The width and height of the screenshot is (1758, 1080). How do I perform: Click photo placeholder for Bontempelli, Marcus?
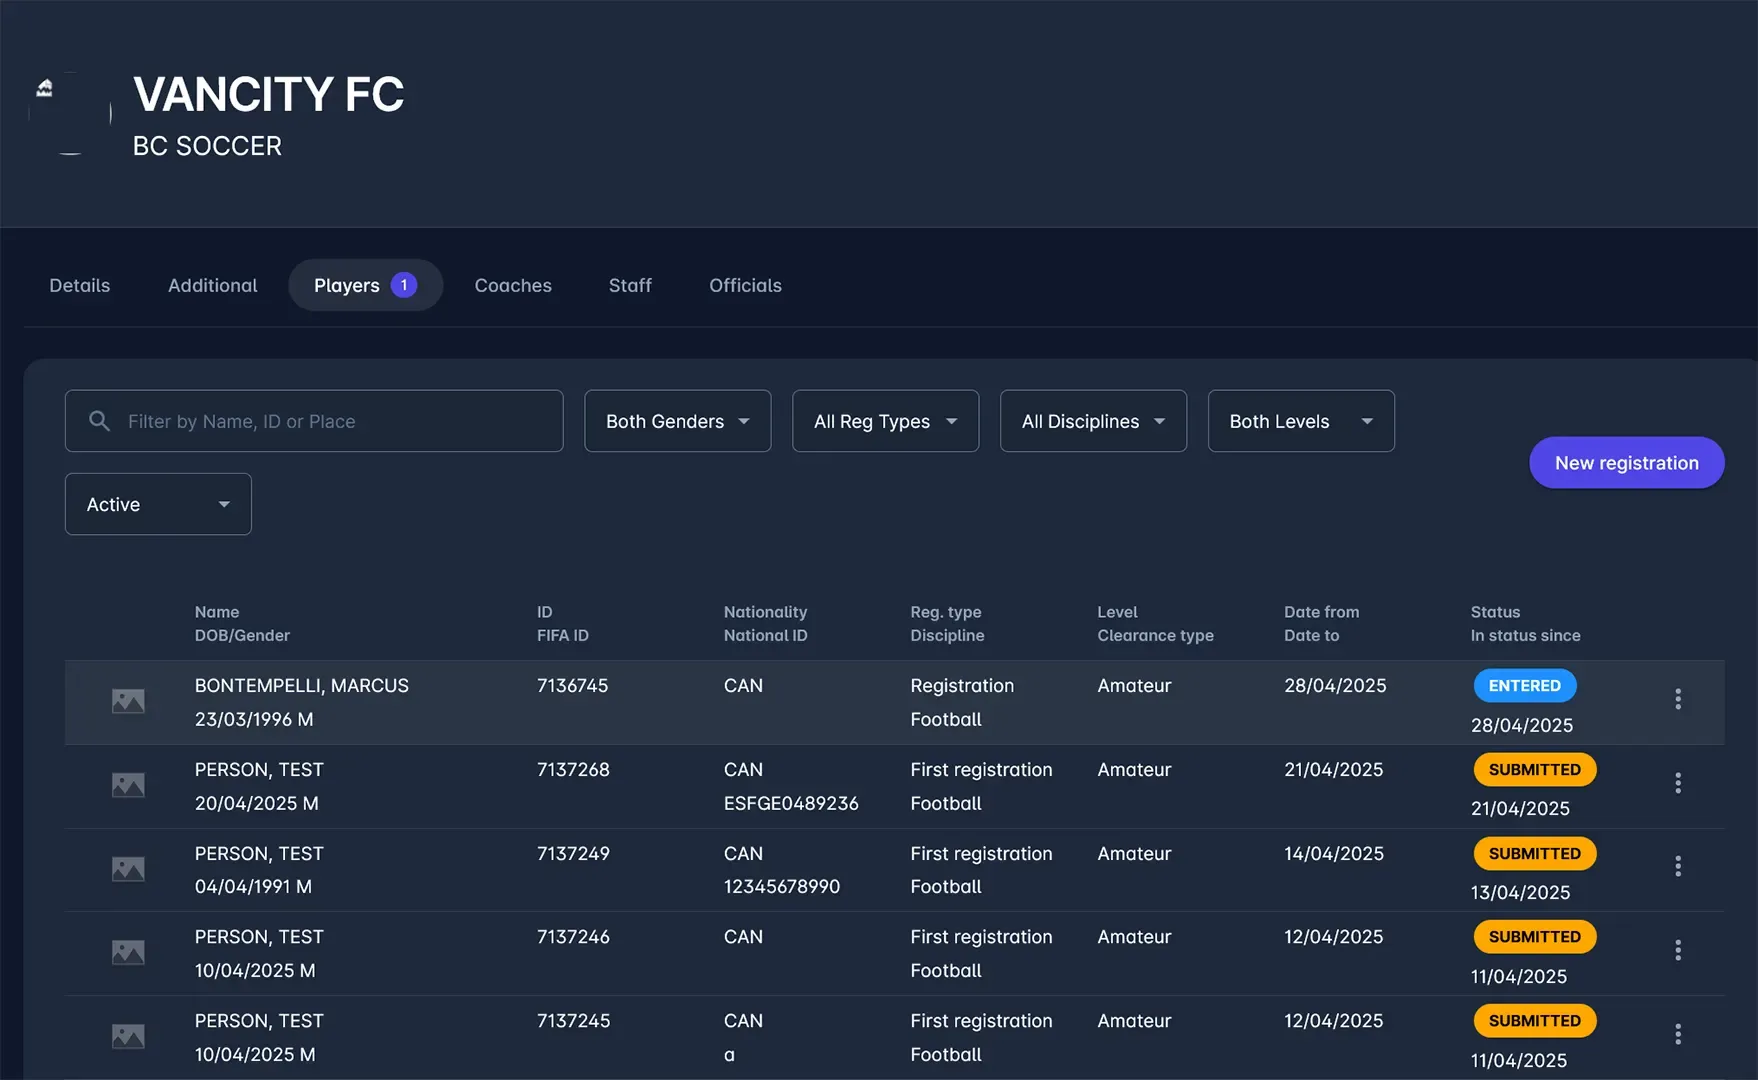pyautogui.click(x=128, y=701)
